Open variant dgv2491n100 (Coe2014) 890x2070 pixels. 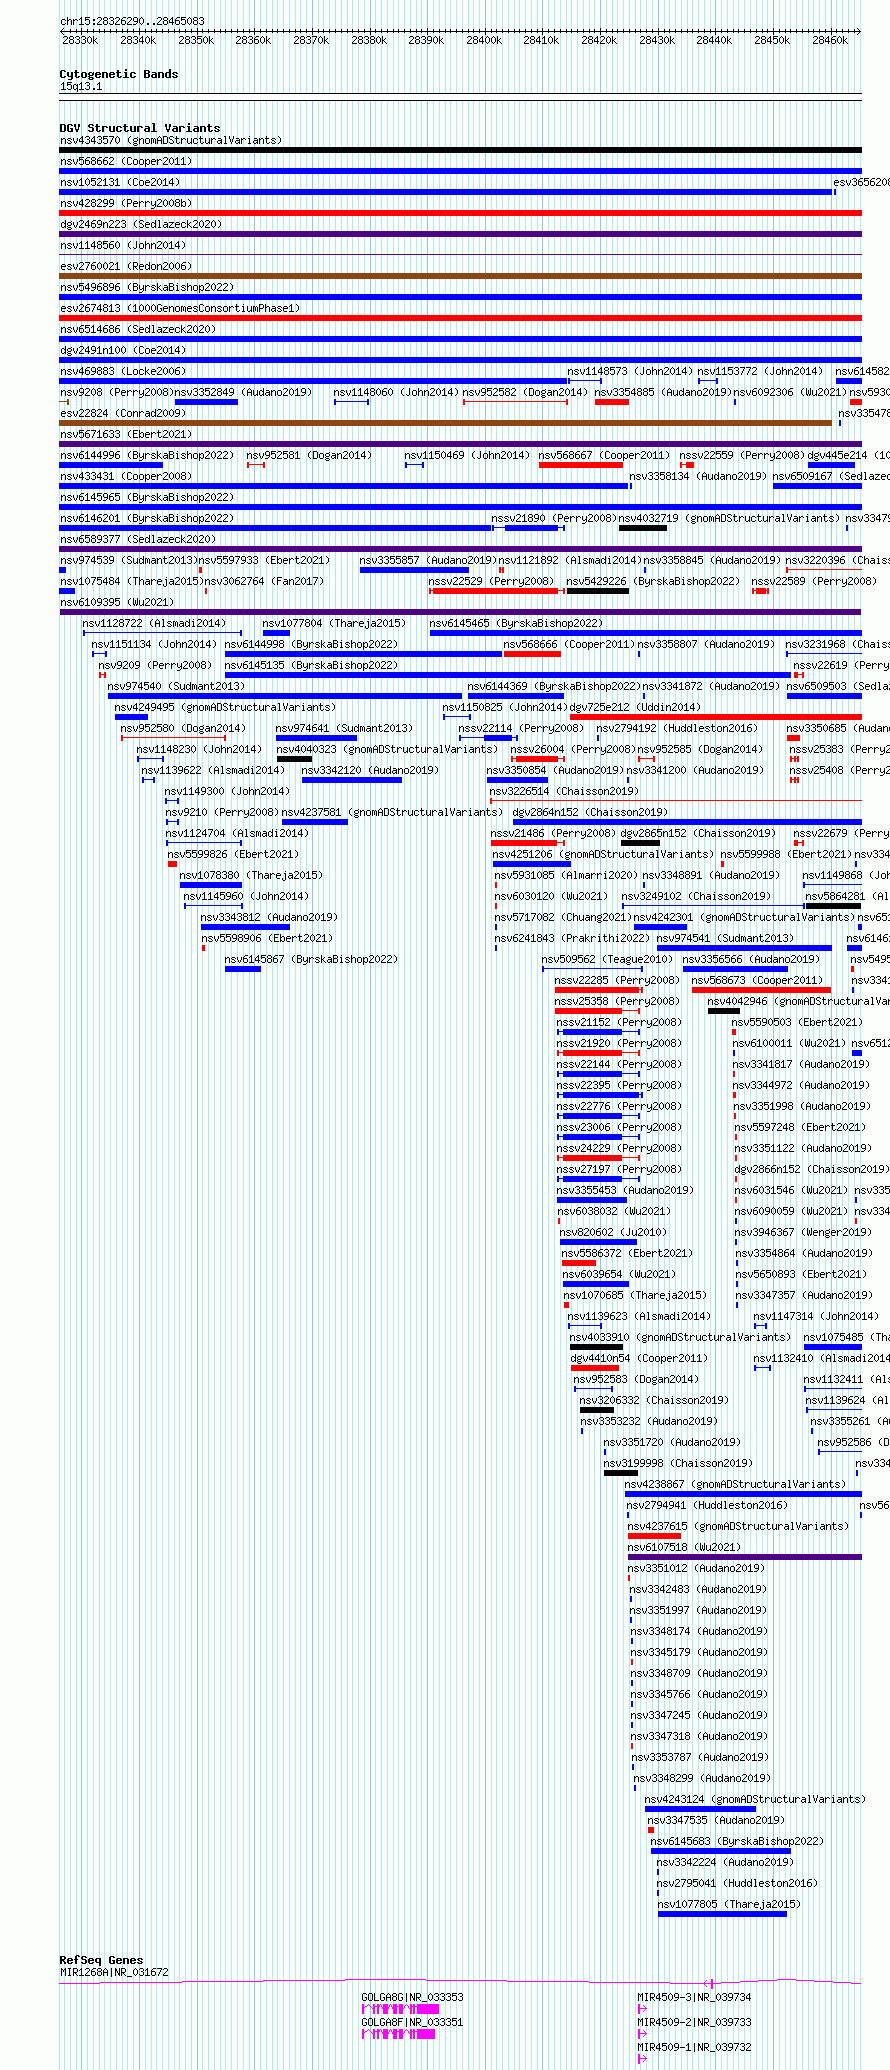pos(123,350)
